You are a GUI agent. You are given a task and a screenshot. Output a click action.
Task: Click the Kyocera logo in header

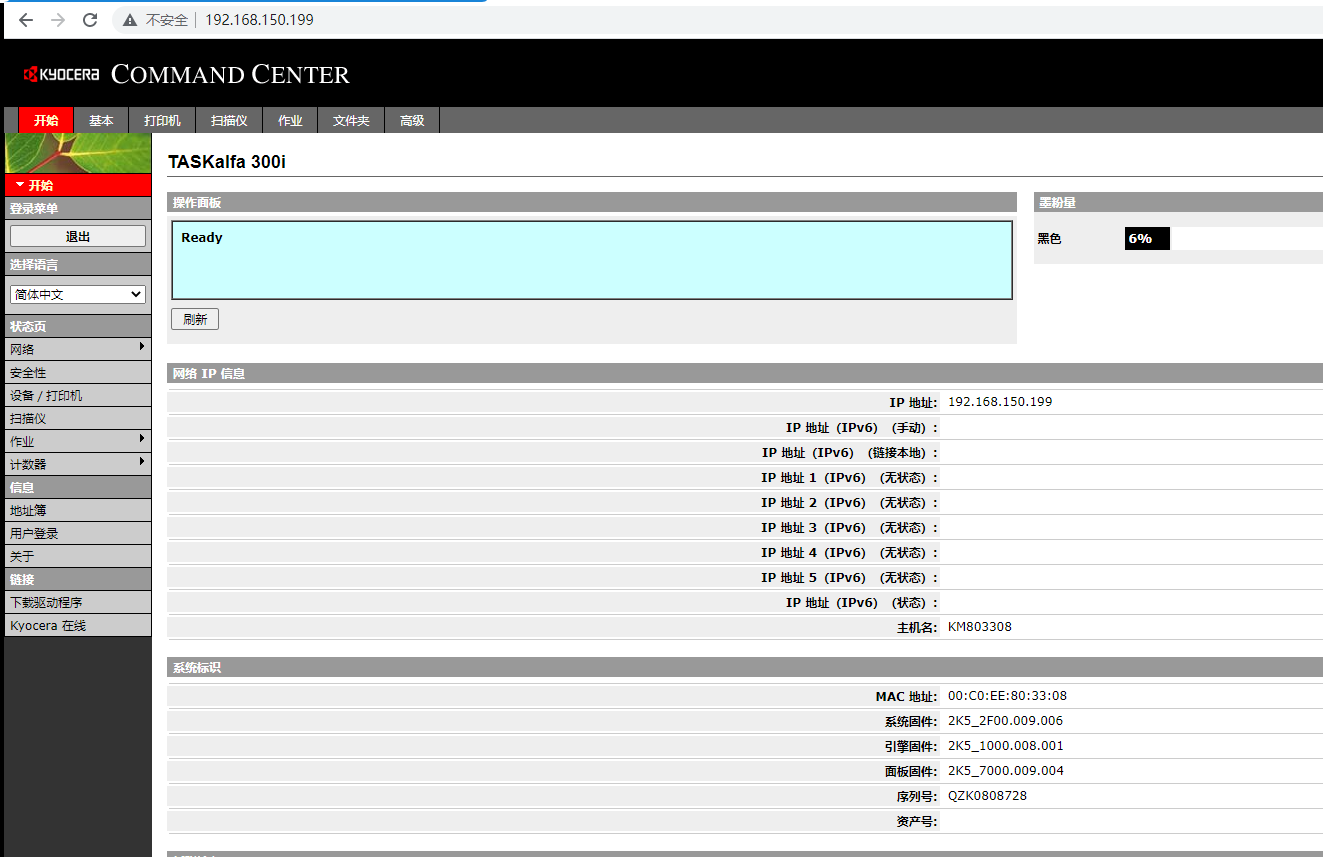(x=61, y=74)
